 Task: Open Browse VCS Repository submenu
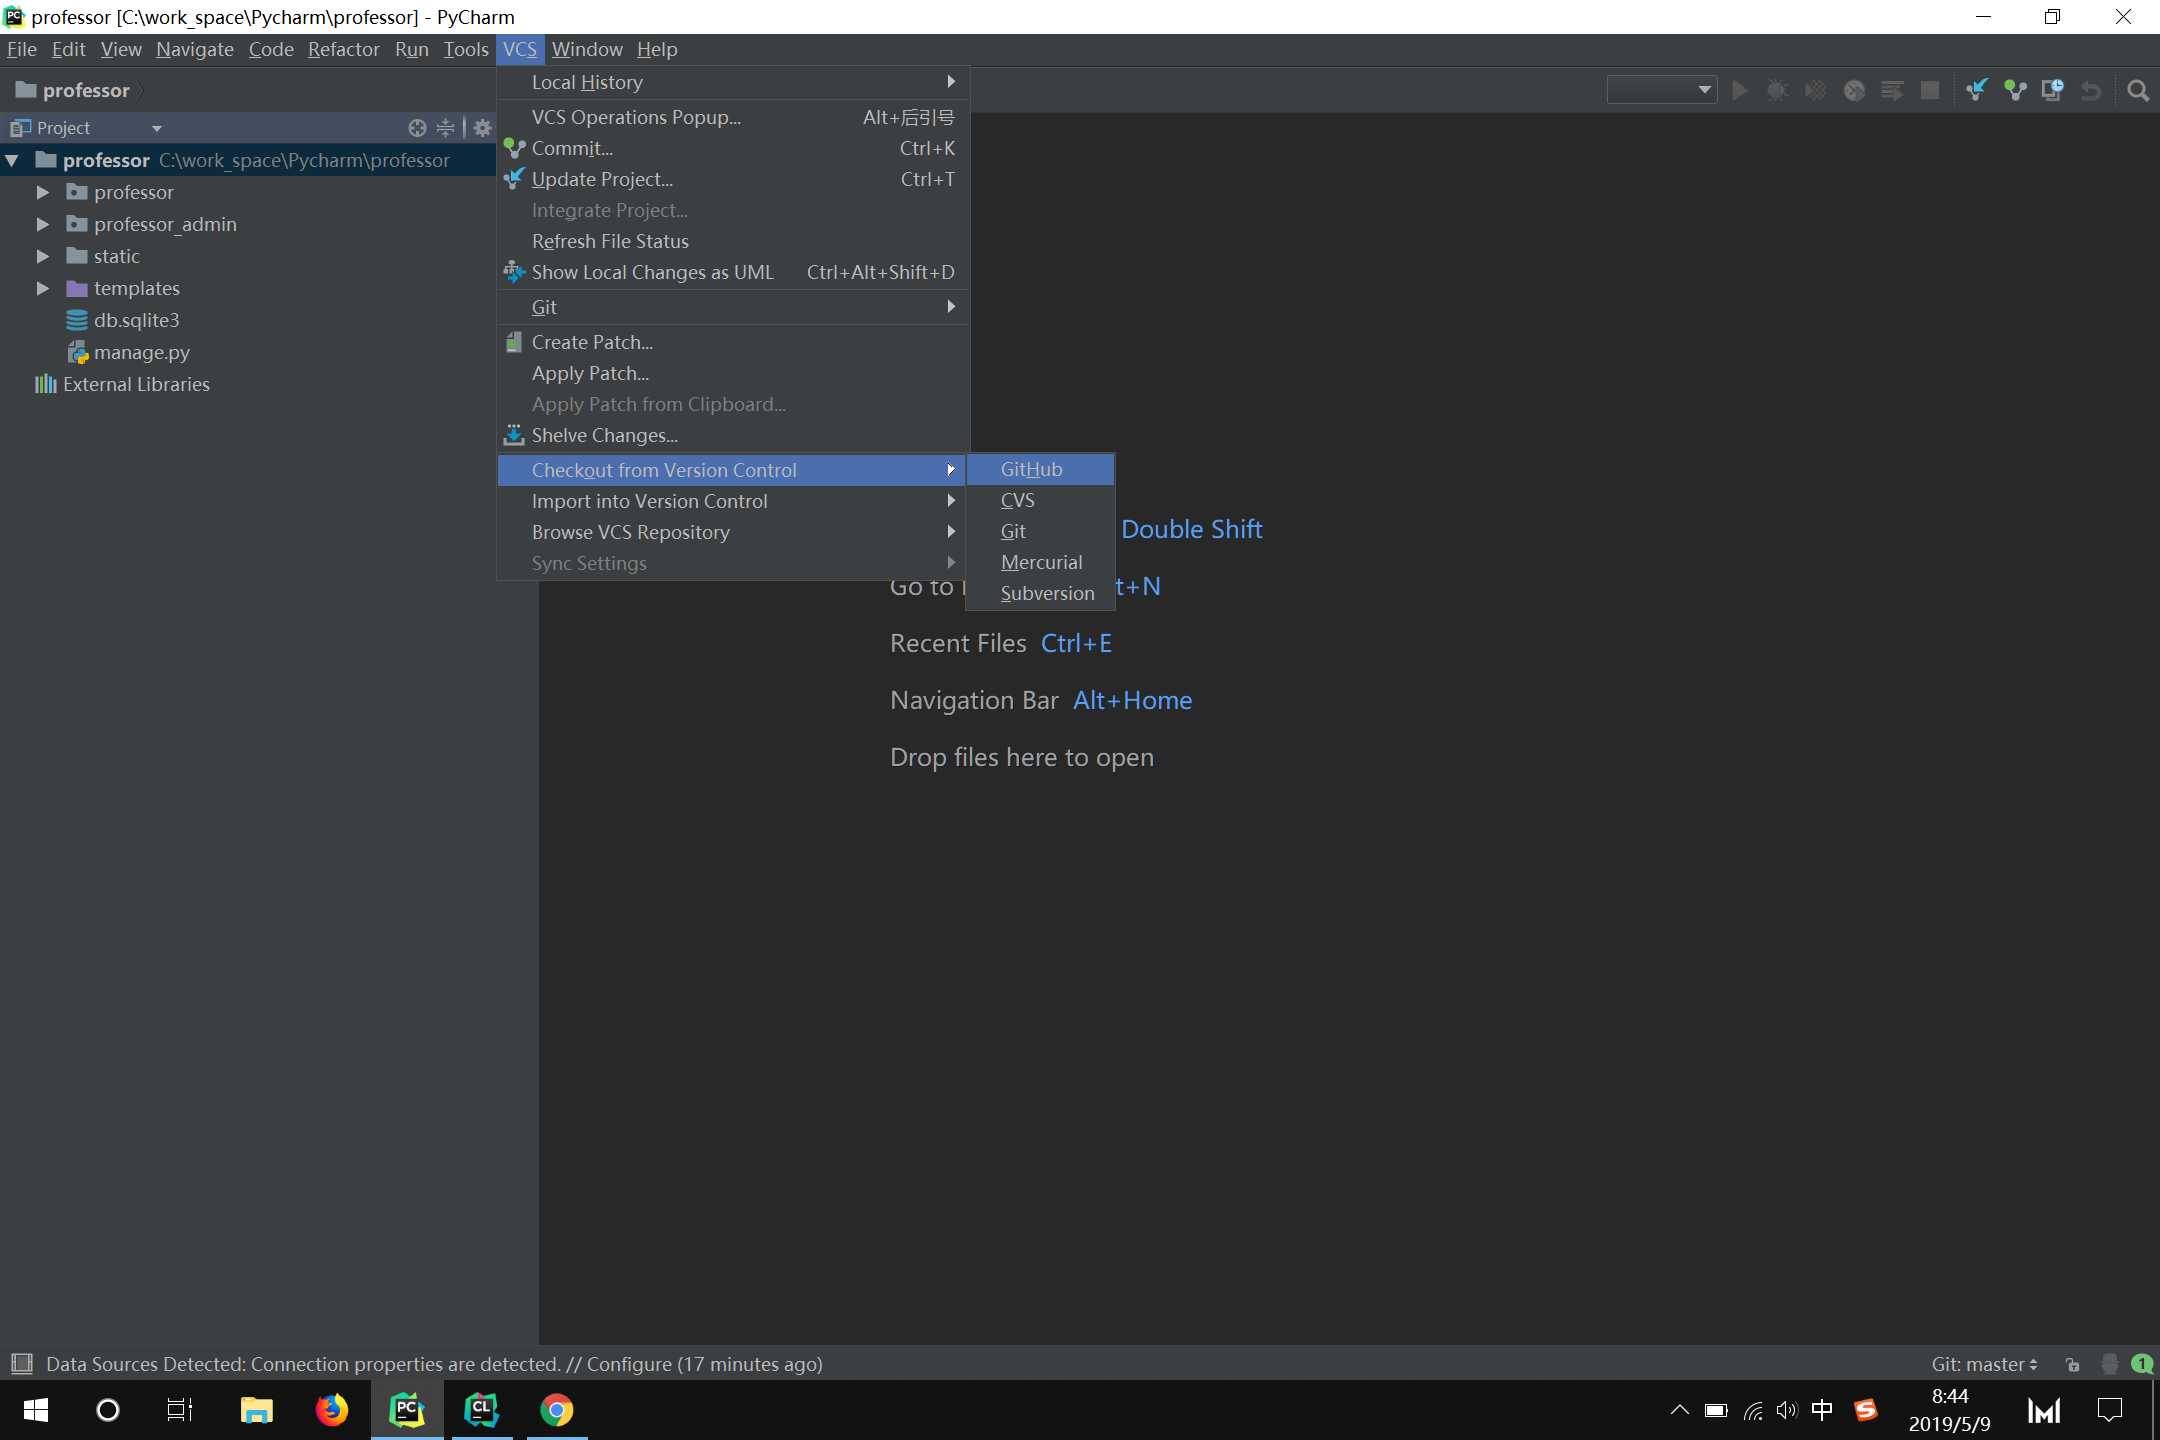[x=733, y=532]
